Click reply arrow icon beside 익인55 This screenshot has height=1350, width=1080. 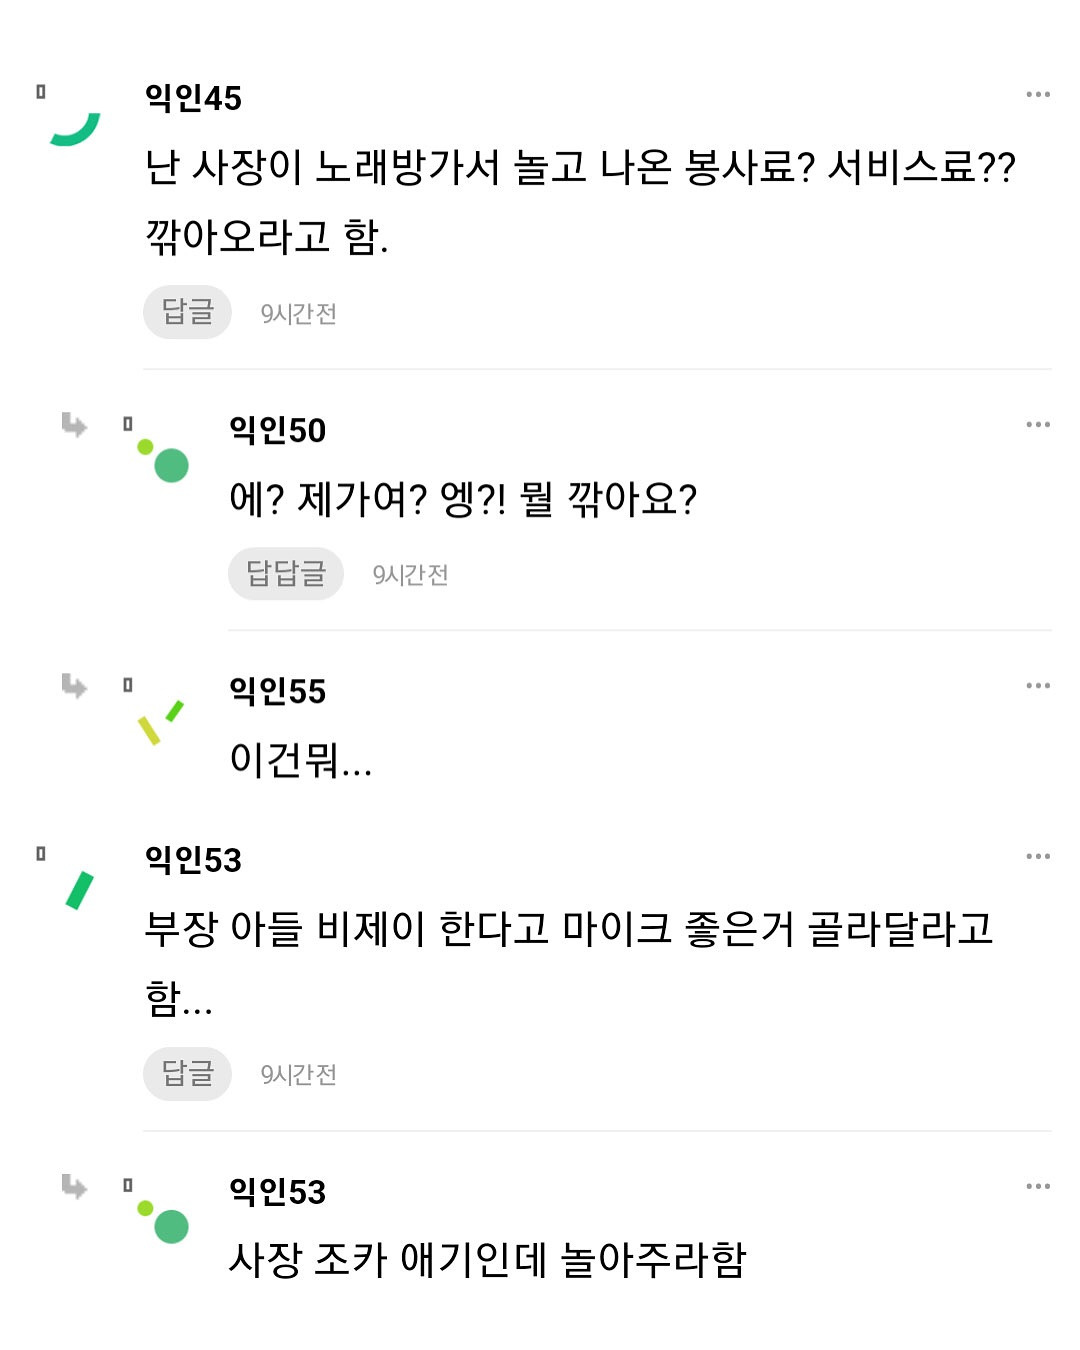click(74, 686)
